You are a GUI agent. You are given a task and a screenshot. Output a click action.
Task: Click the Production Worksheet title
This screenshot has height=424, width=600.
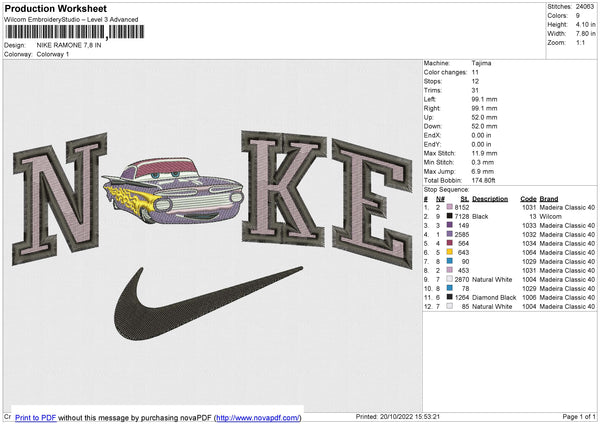(55, 8)
